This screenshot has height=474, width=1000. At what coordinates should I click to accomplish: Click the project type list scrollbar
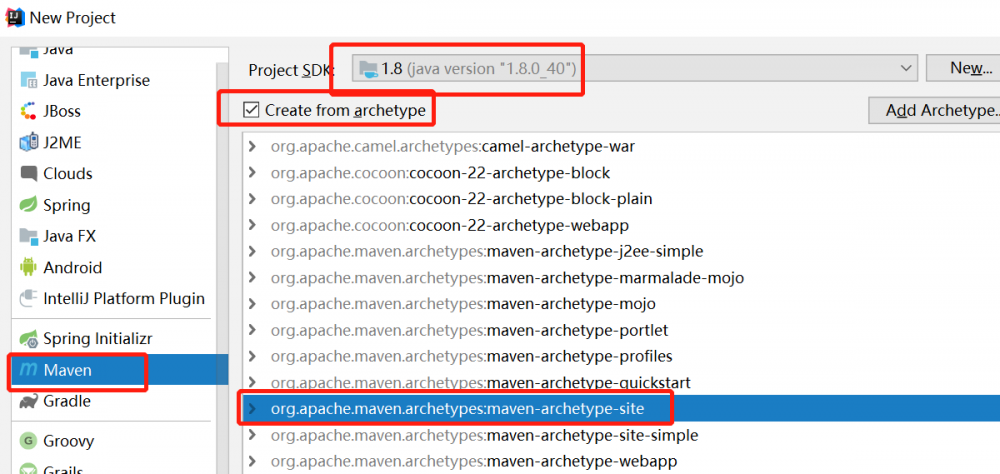(222, 268)
